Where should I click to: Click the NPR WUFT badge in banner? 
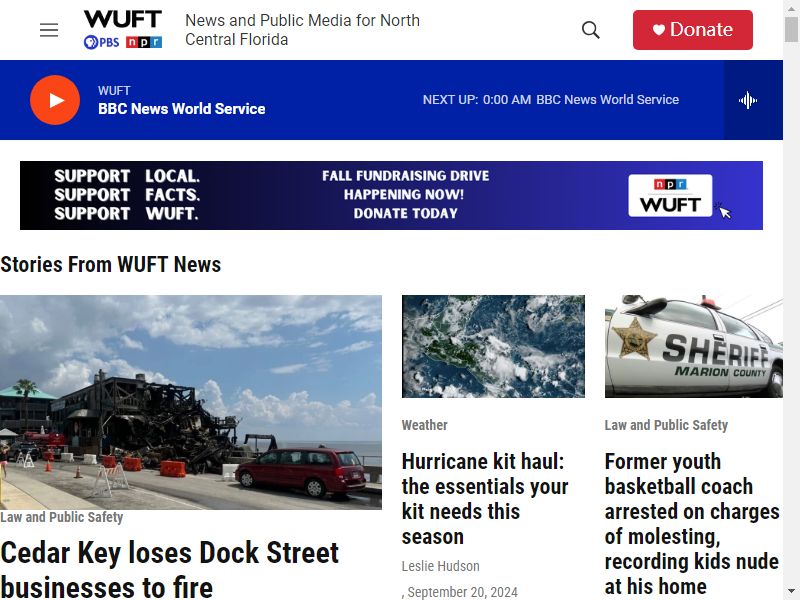670,195
